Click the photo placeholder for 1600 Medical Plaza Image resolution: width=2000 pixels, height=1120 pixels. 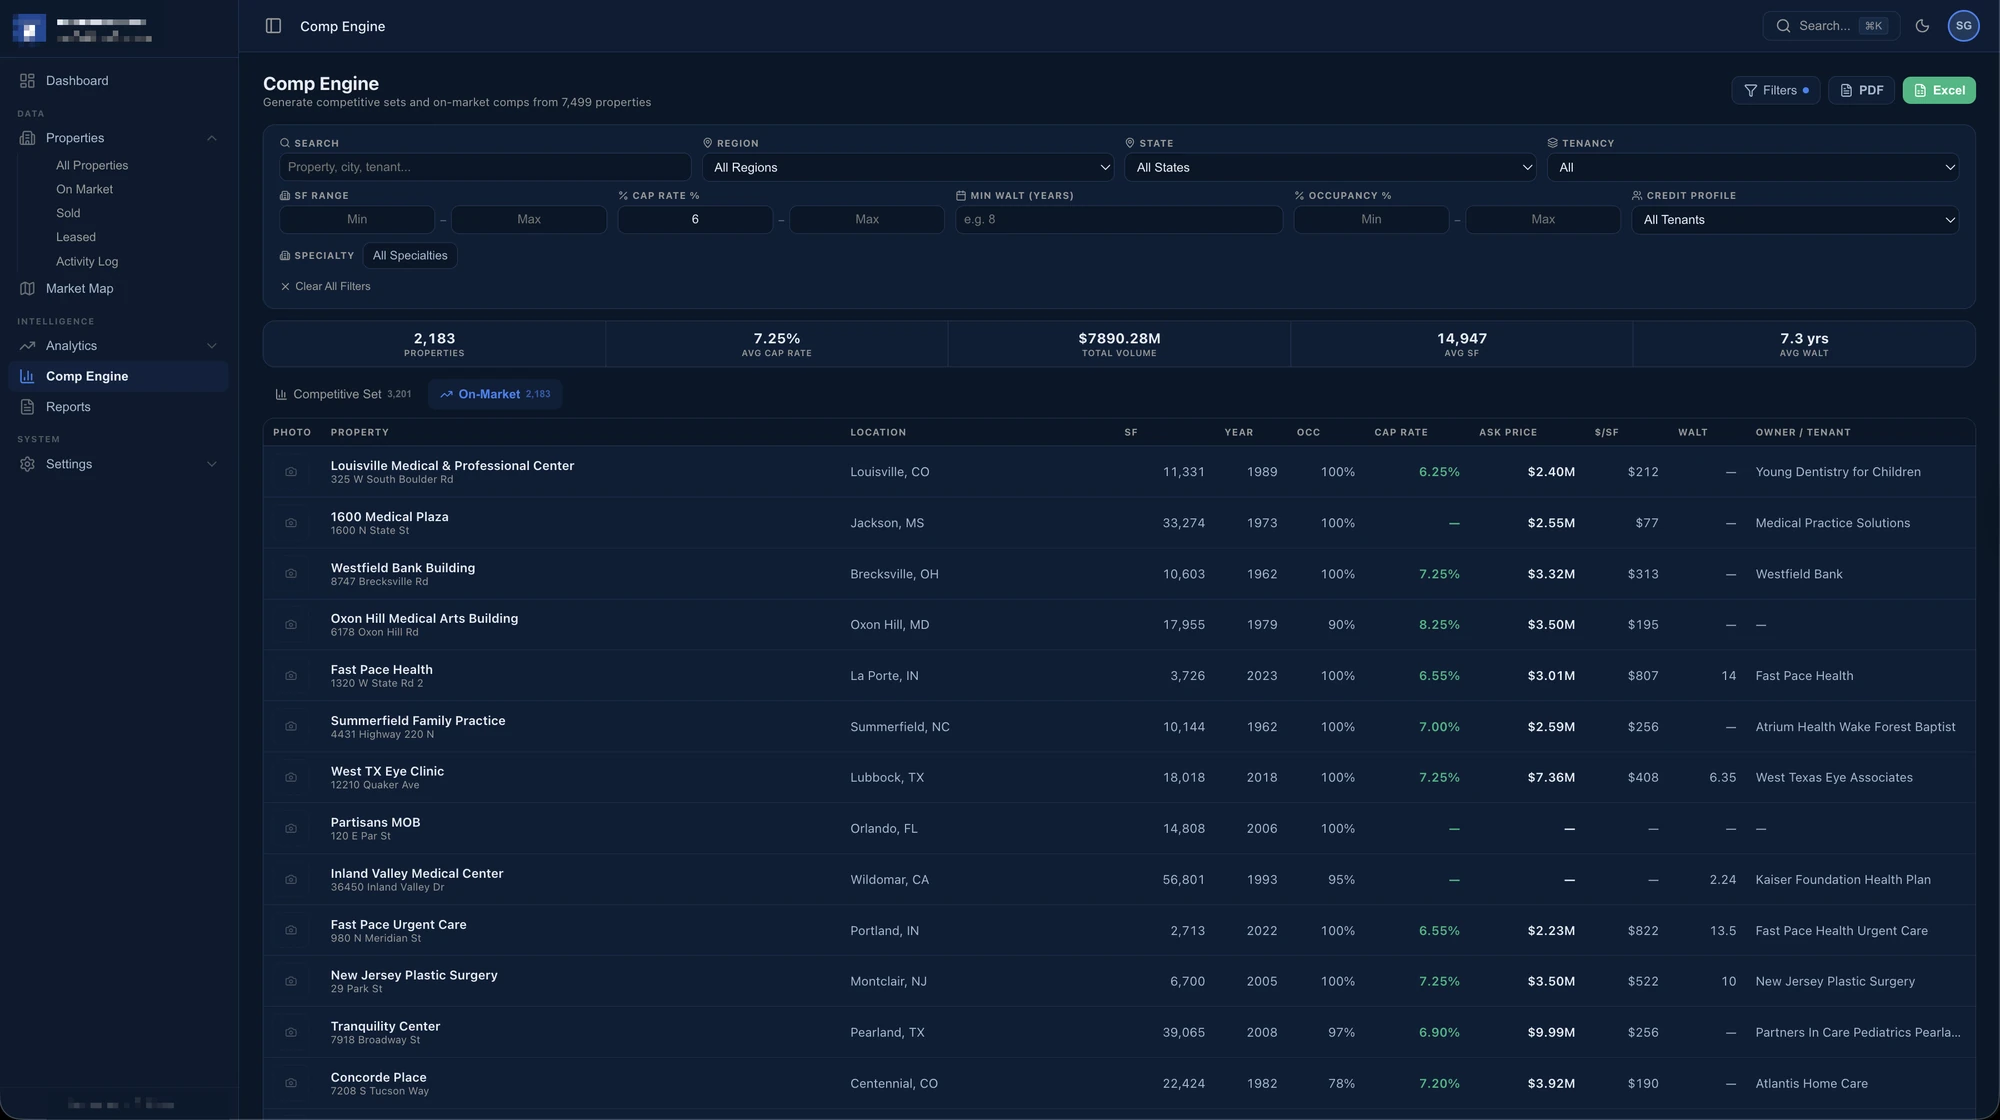pyautogui.click(x=291, y=523)
